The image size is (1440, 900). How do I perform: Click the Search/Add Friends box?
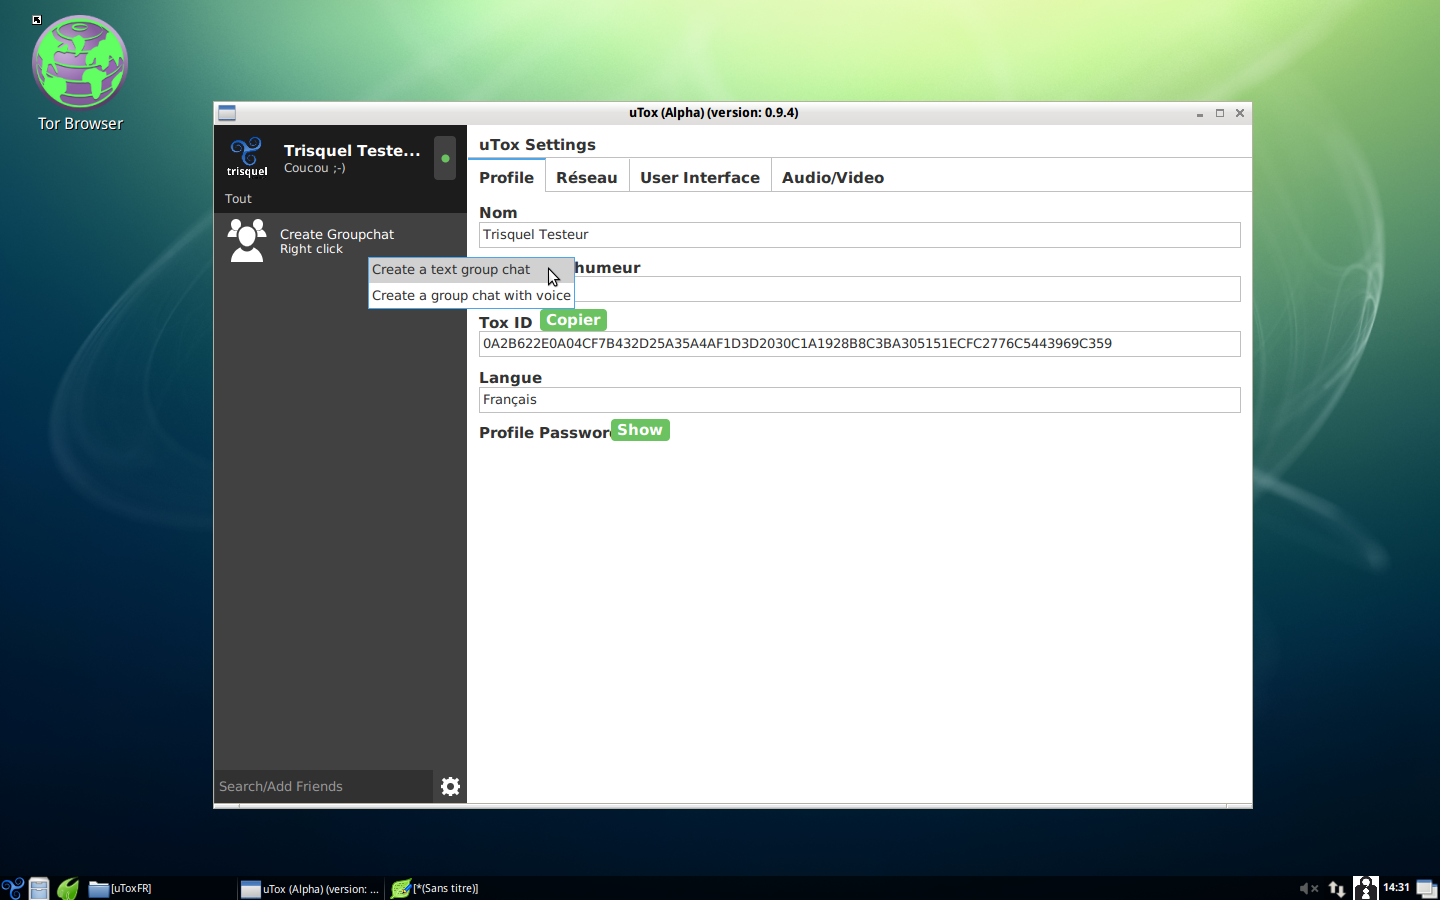pos(323,786)
